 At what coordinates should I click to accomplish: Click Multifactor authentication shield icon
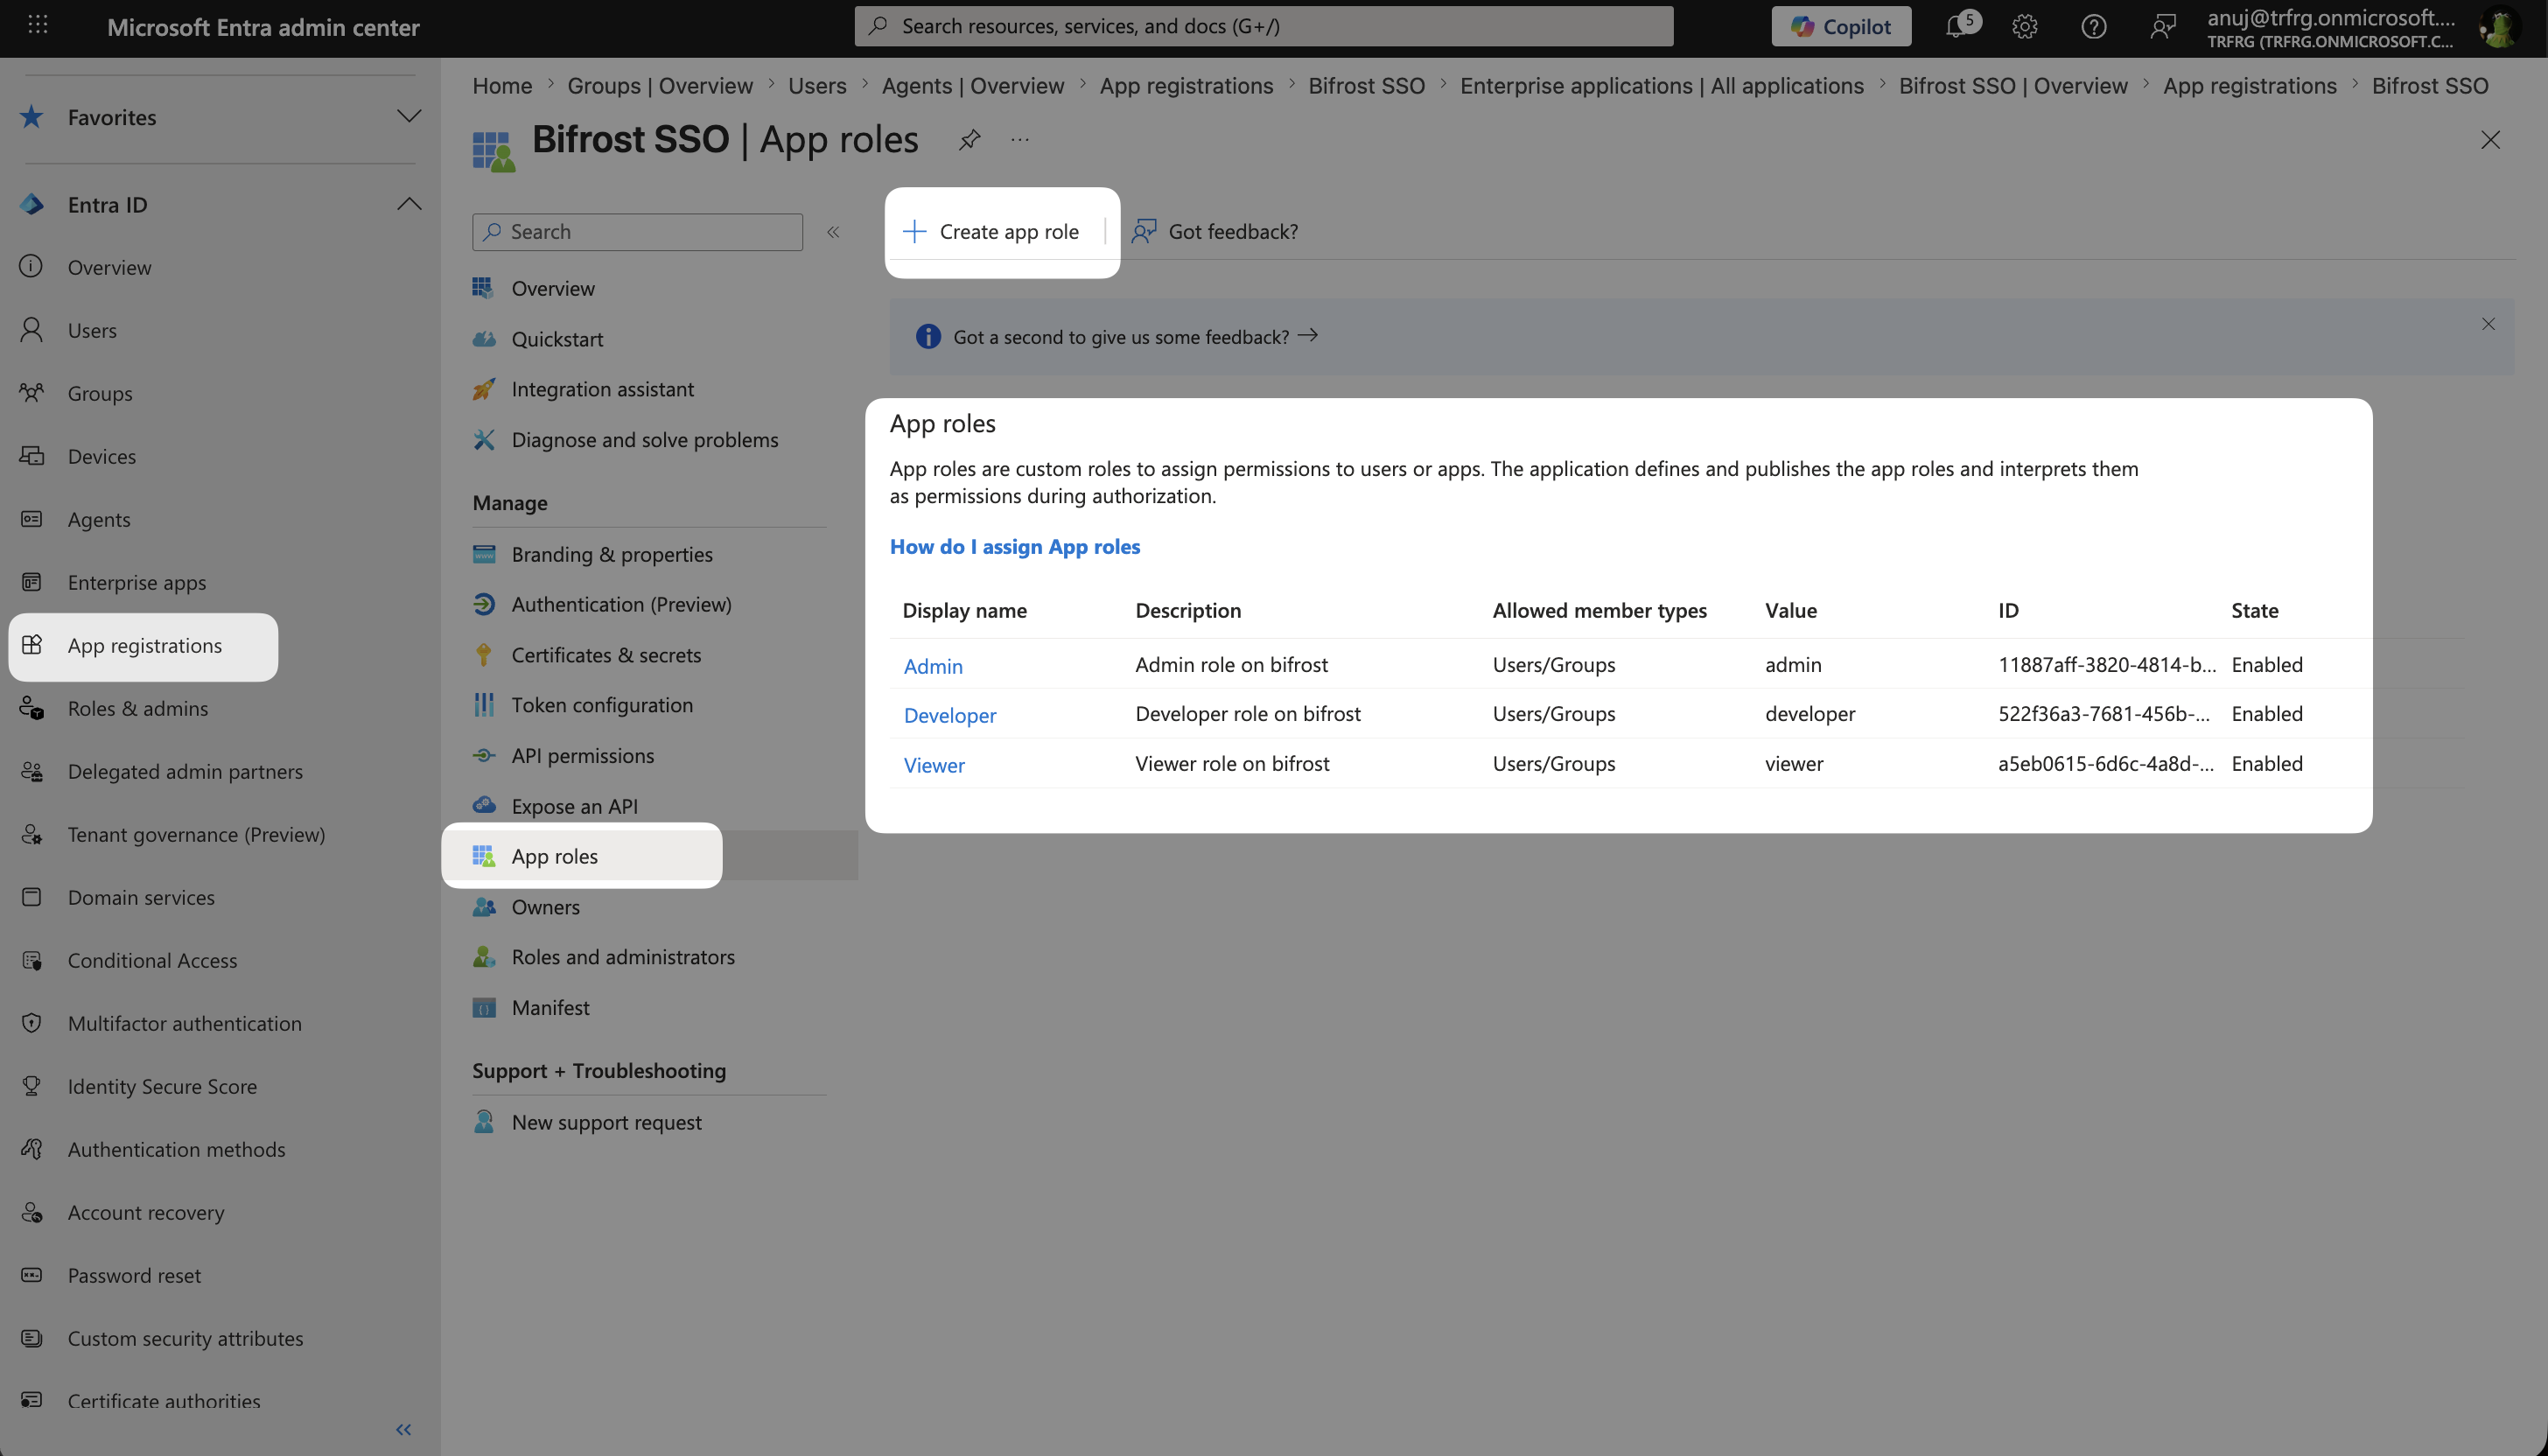click(32, 1023)
